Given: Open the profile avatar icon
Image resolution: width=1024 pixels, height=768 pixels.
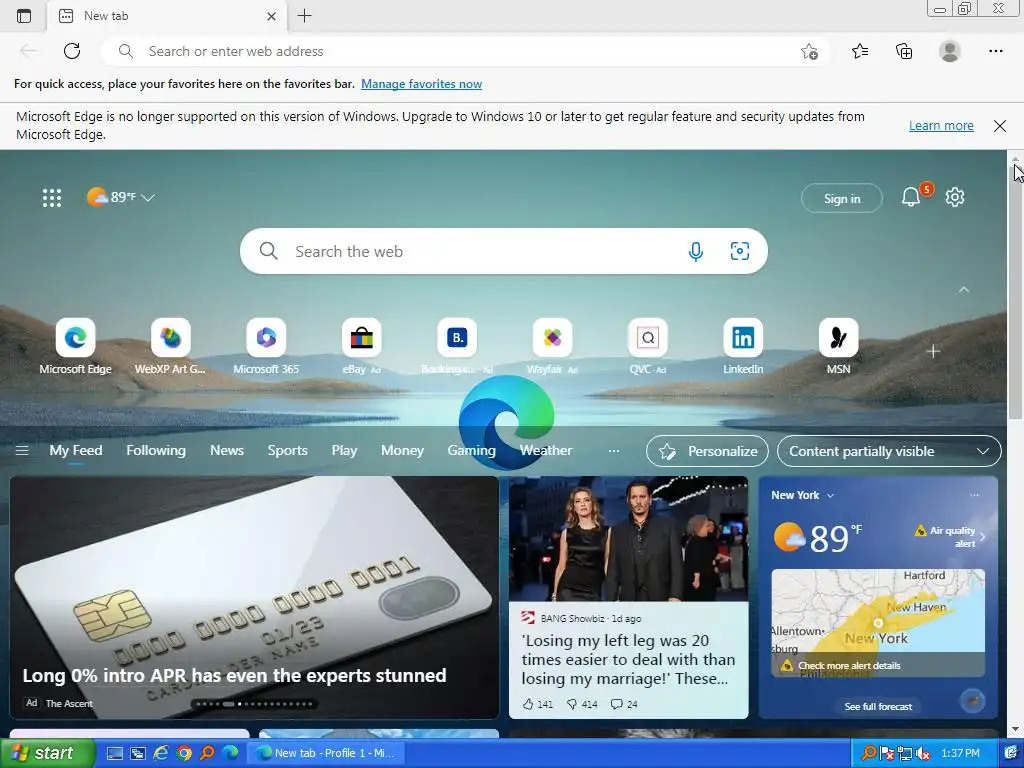Looking at the screenshot, I should [x=950, y=51].
